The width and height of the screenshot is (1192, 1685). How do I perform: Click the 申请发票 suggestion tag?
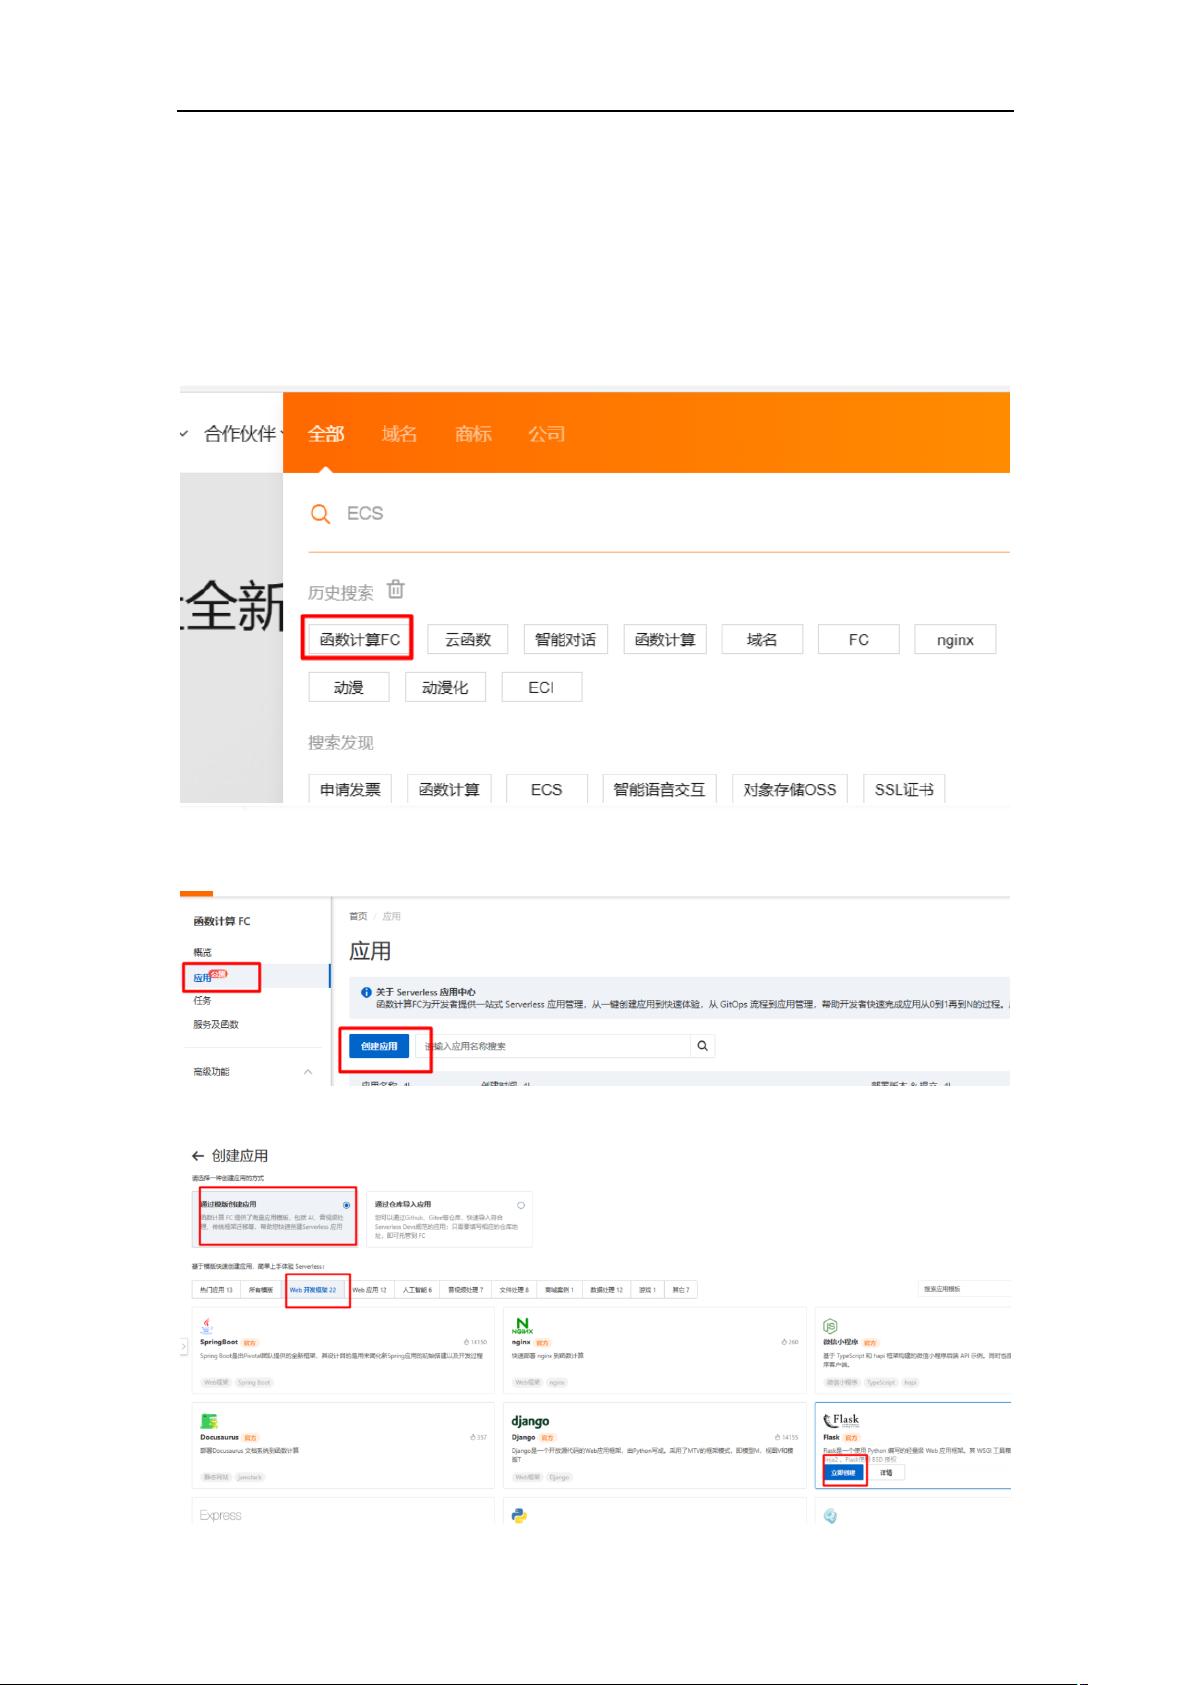(x=350, y=790)
